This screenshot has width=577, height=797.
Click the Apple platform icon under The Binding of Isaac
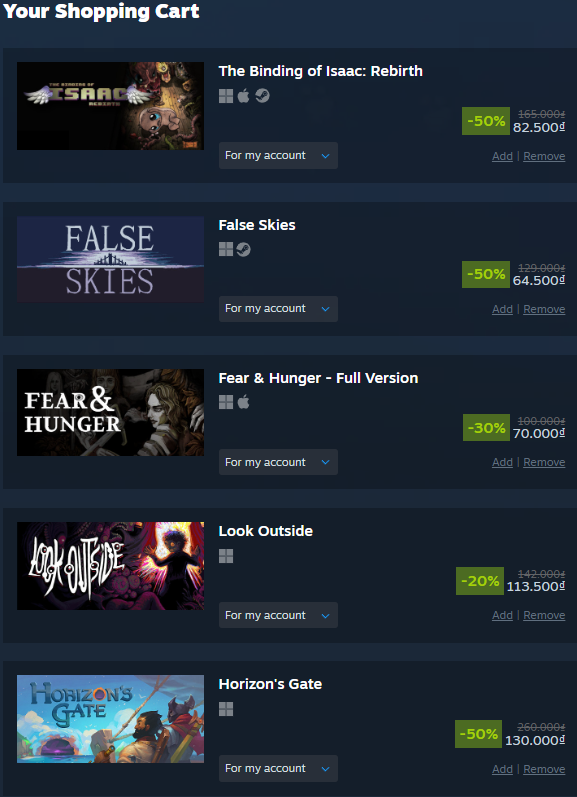coord(244,95)
